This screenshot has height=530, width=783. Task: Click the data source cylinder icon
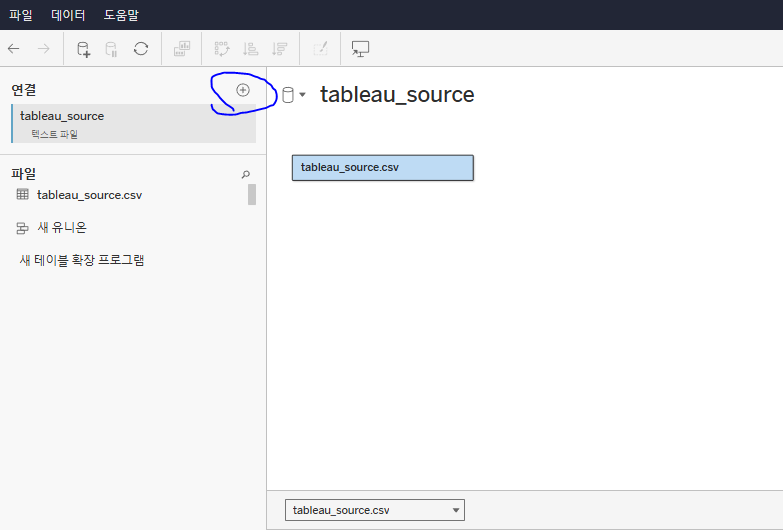tap(288, 95)
